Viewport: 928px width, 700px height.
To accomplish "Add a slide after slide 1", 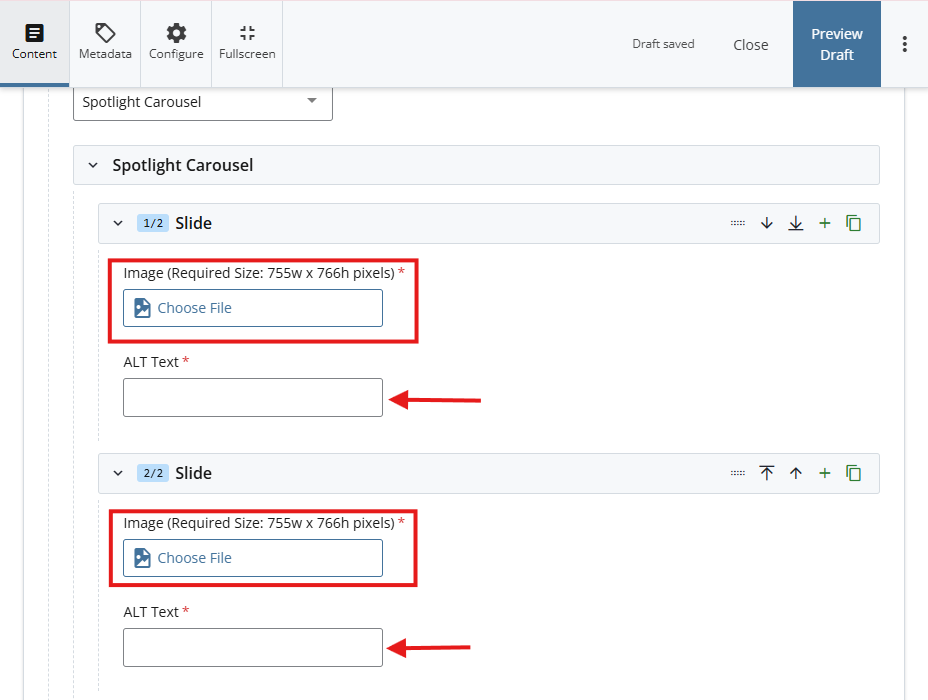I will (825, 223).
